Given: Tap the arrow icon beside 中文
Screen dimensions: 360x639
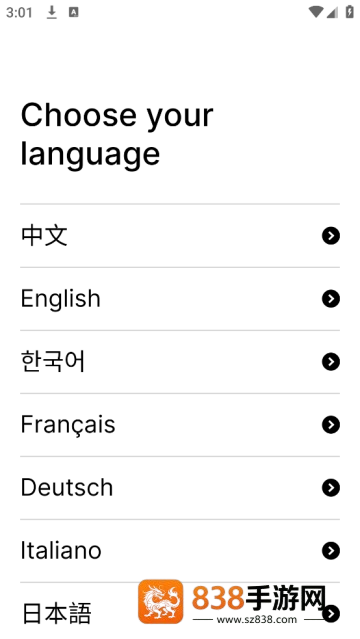Looking at the screenshot, I should (x=331, y=236).
